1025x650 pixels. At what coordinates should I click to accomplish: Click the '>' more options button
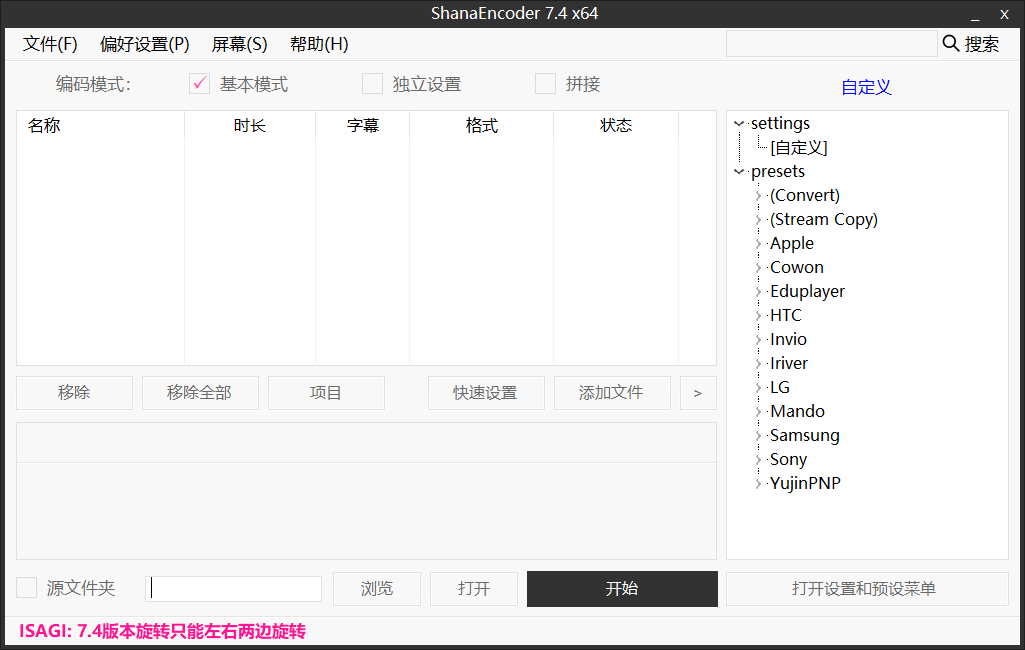click(698, 393)
